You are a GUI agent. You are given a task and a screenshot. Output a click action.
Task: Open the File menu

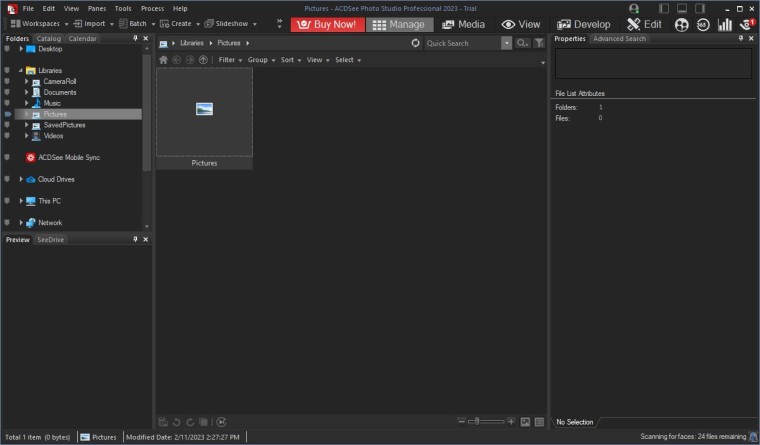point(28,9)
